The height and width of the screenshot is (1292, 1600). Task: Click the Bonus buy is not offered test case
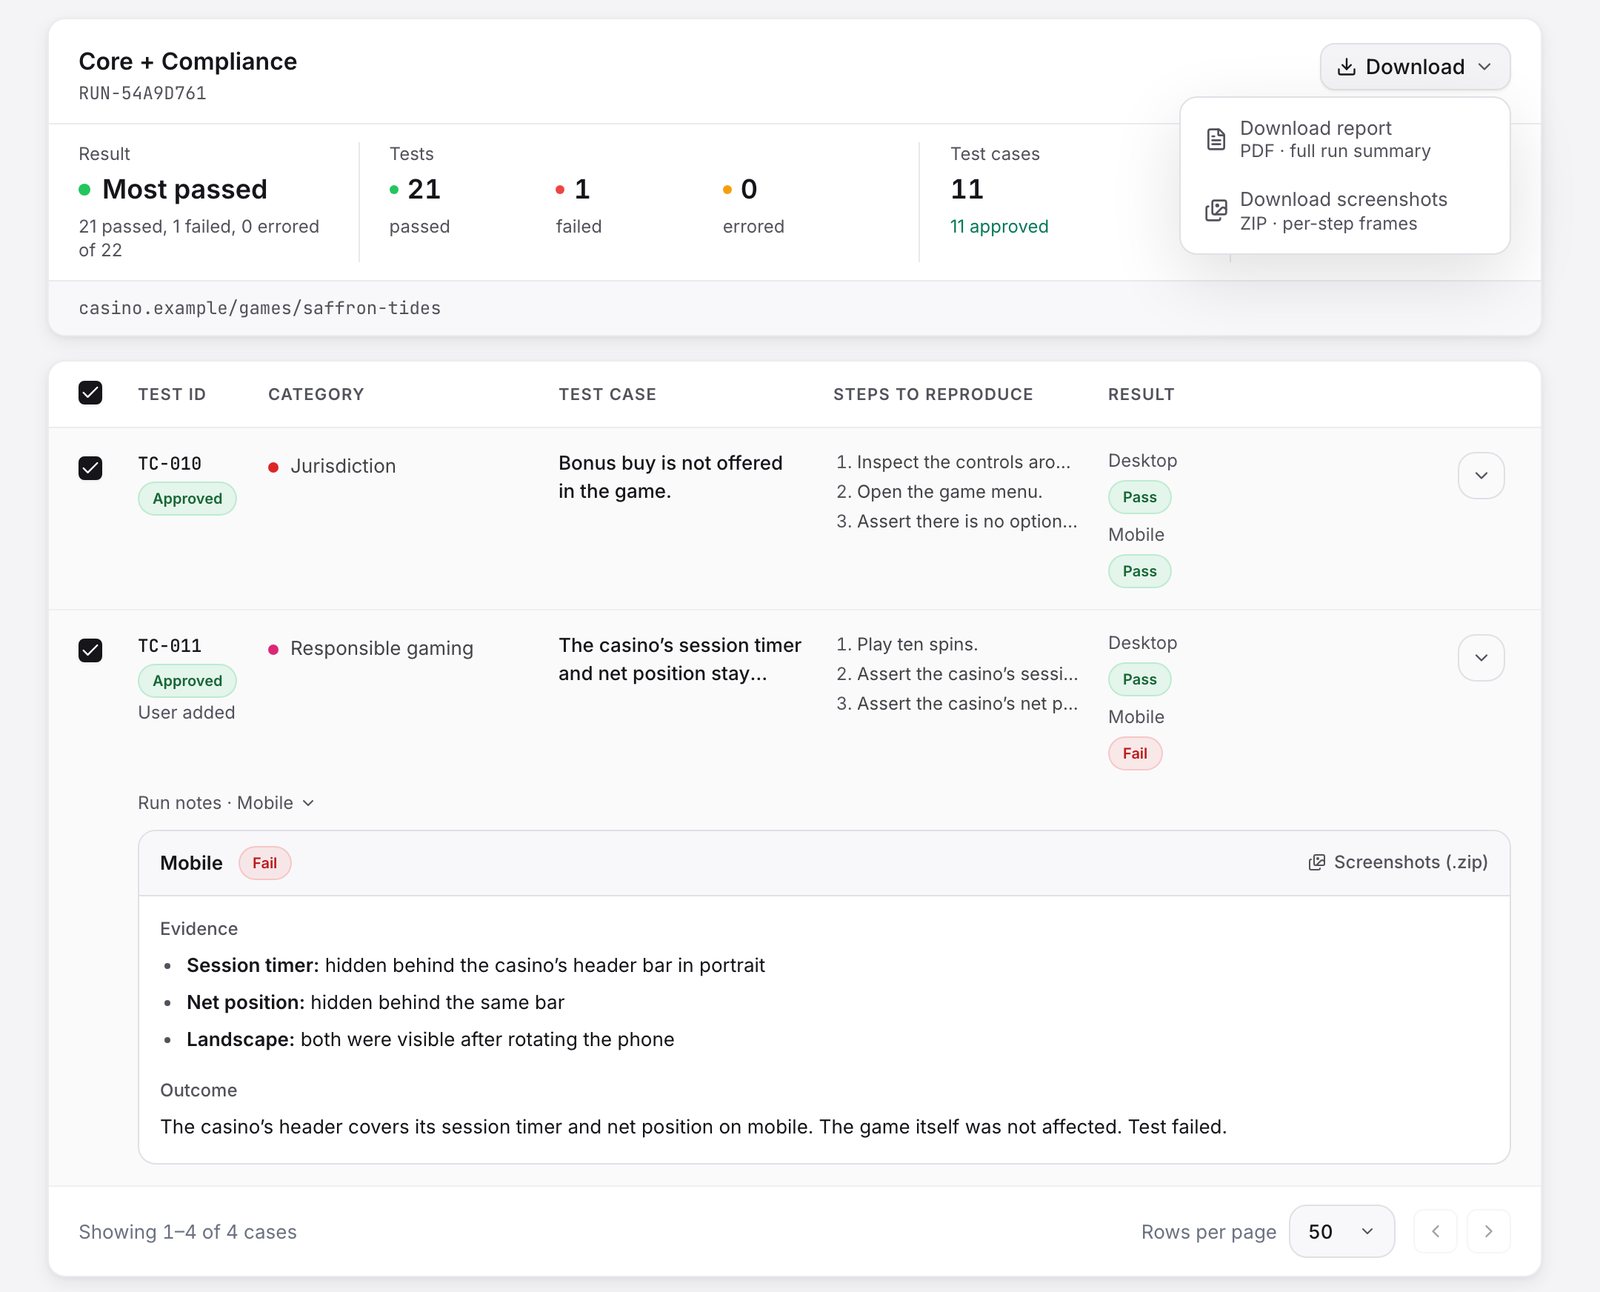click(671, 477)
